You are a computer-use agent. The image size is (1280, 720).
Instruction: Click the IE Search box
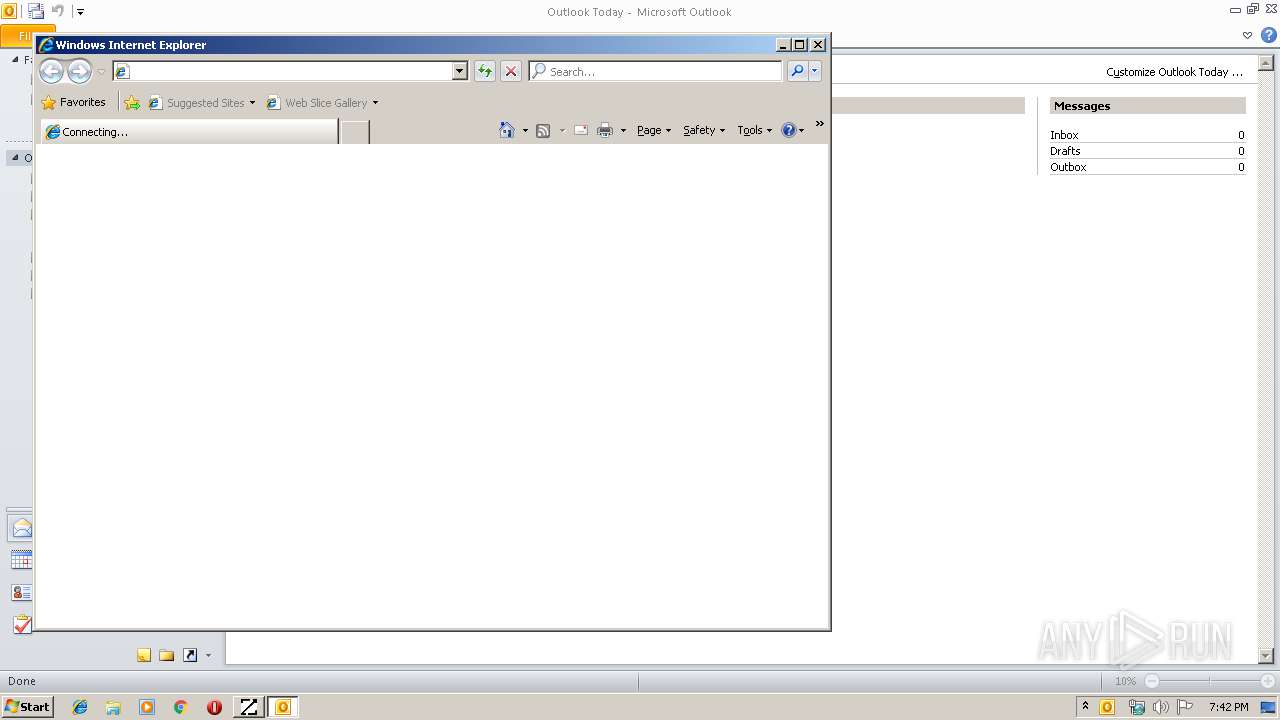tap(655, 71)
